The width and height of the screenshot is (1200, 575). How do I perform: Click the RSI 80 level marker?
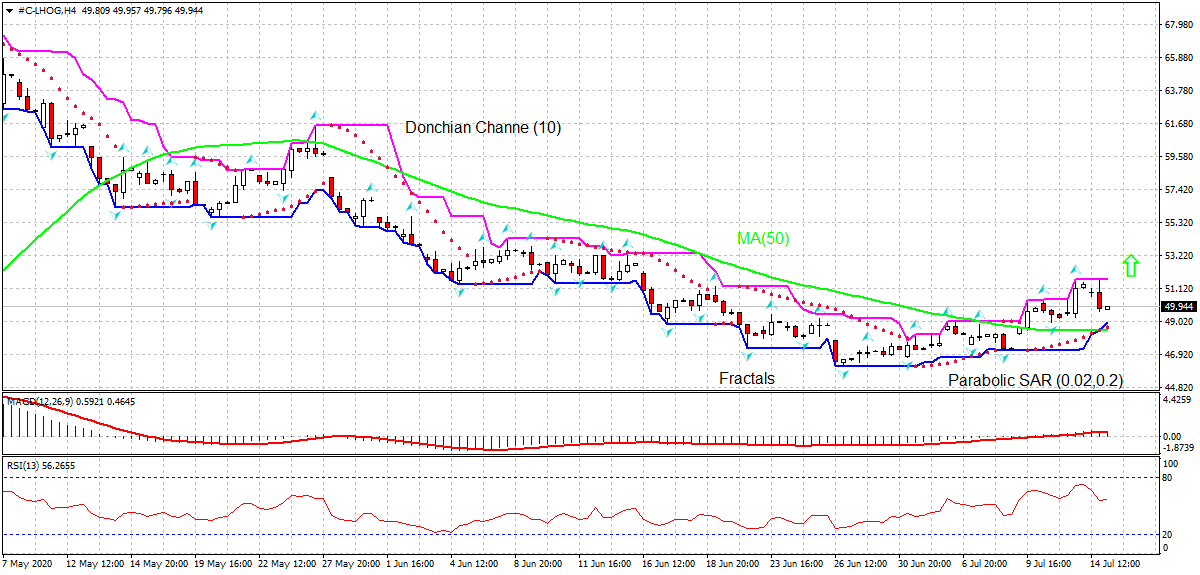pos(1166,478)
